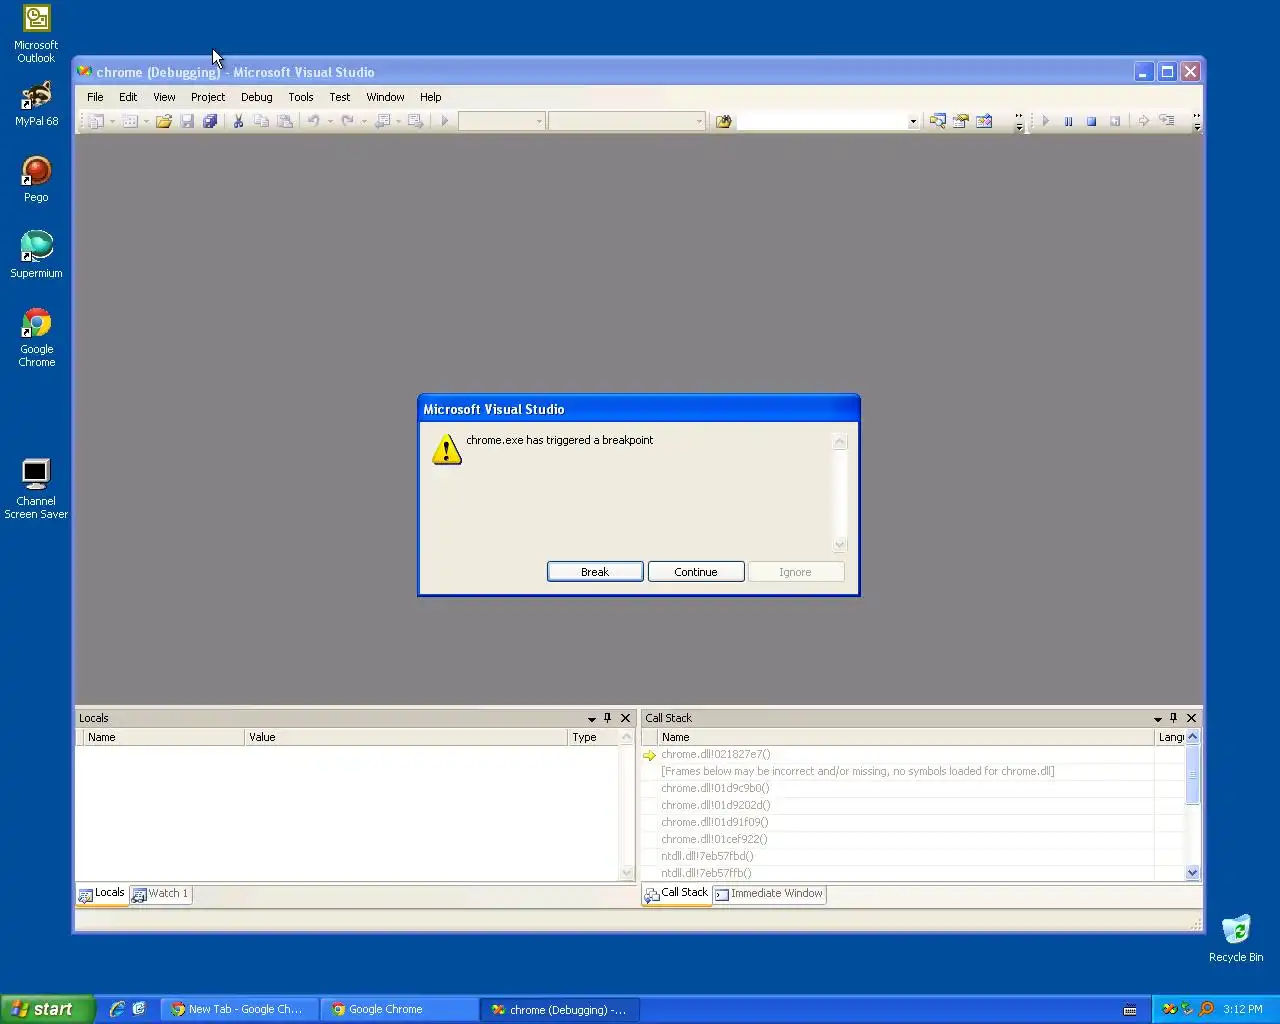The height and width of the screenshot is (1024, 1280).
Task: Click the Break All pause icon
Action: (1068, 121)
